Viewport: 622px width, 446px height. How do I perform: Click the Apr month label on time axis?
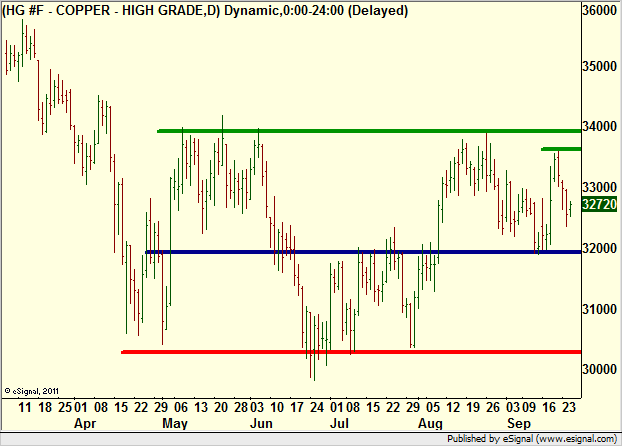pyautogui.click(x=85, y=424)
